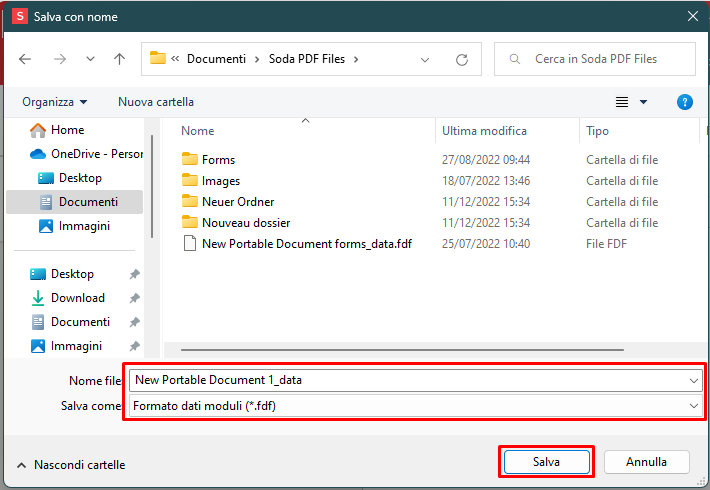
Task: Select New Portable Document forms_data.fdf file
Action: coord(307,244)
